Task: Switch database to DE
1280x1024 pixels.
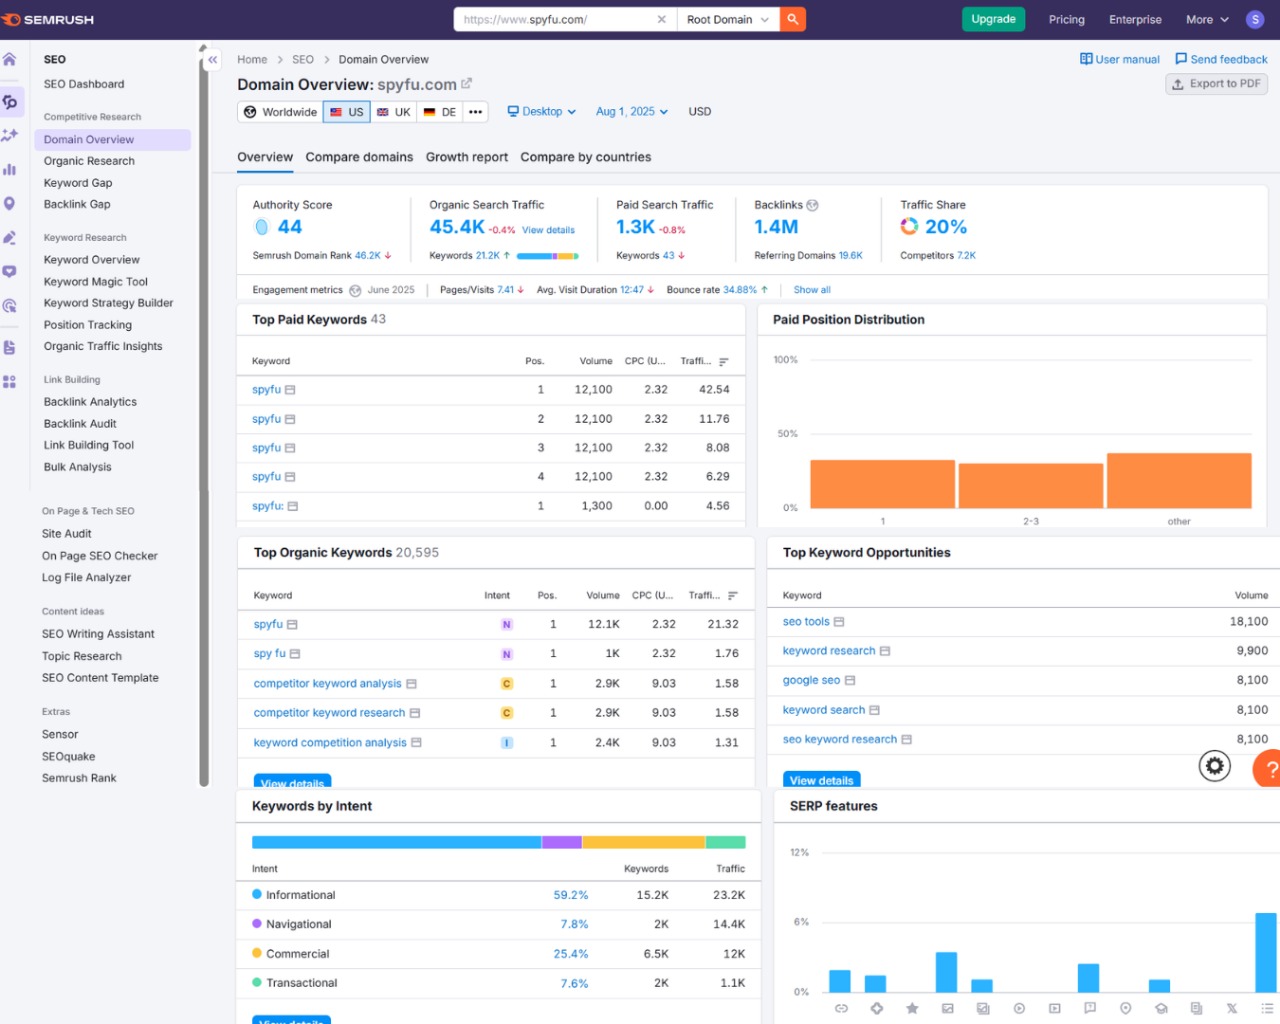Action: (x=440, y=112)
